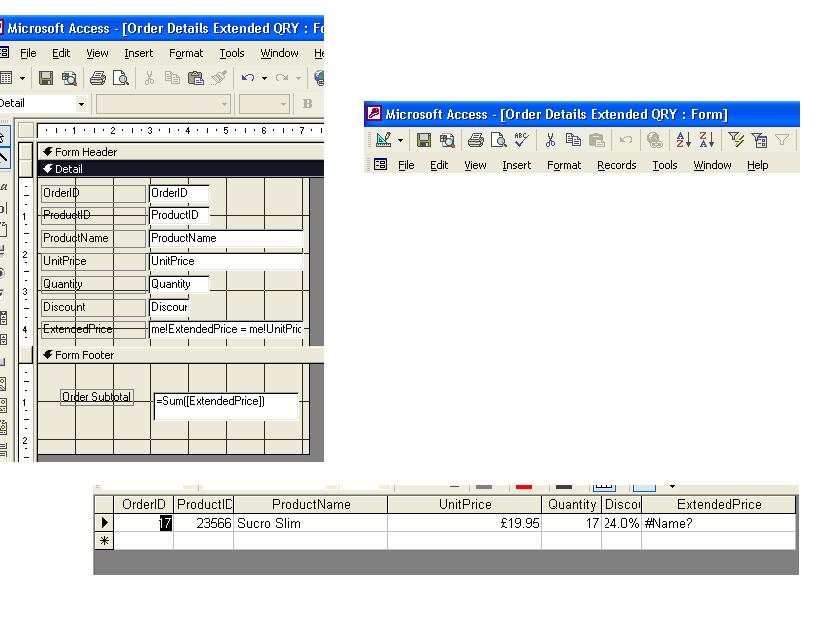Run the ABC spelling check
821x642 pixels.
[x=522, y=139]
